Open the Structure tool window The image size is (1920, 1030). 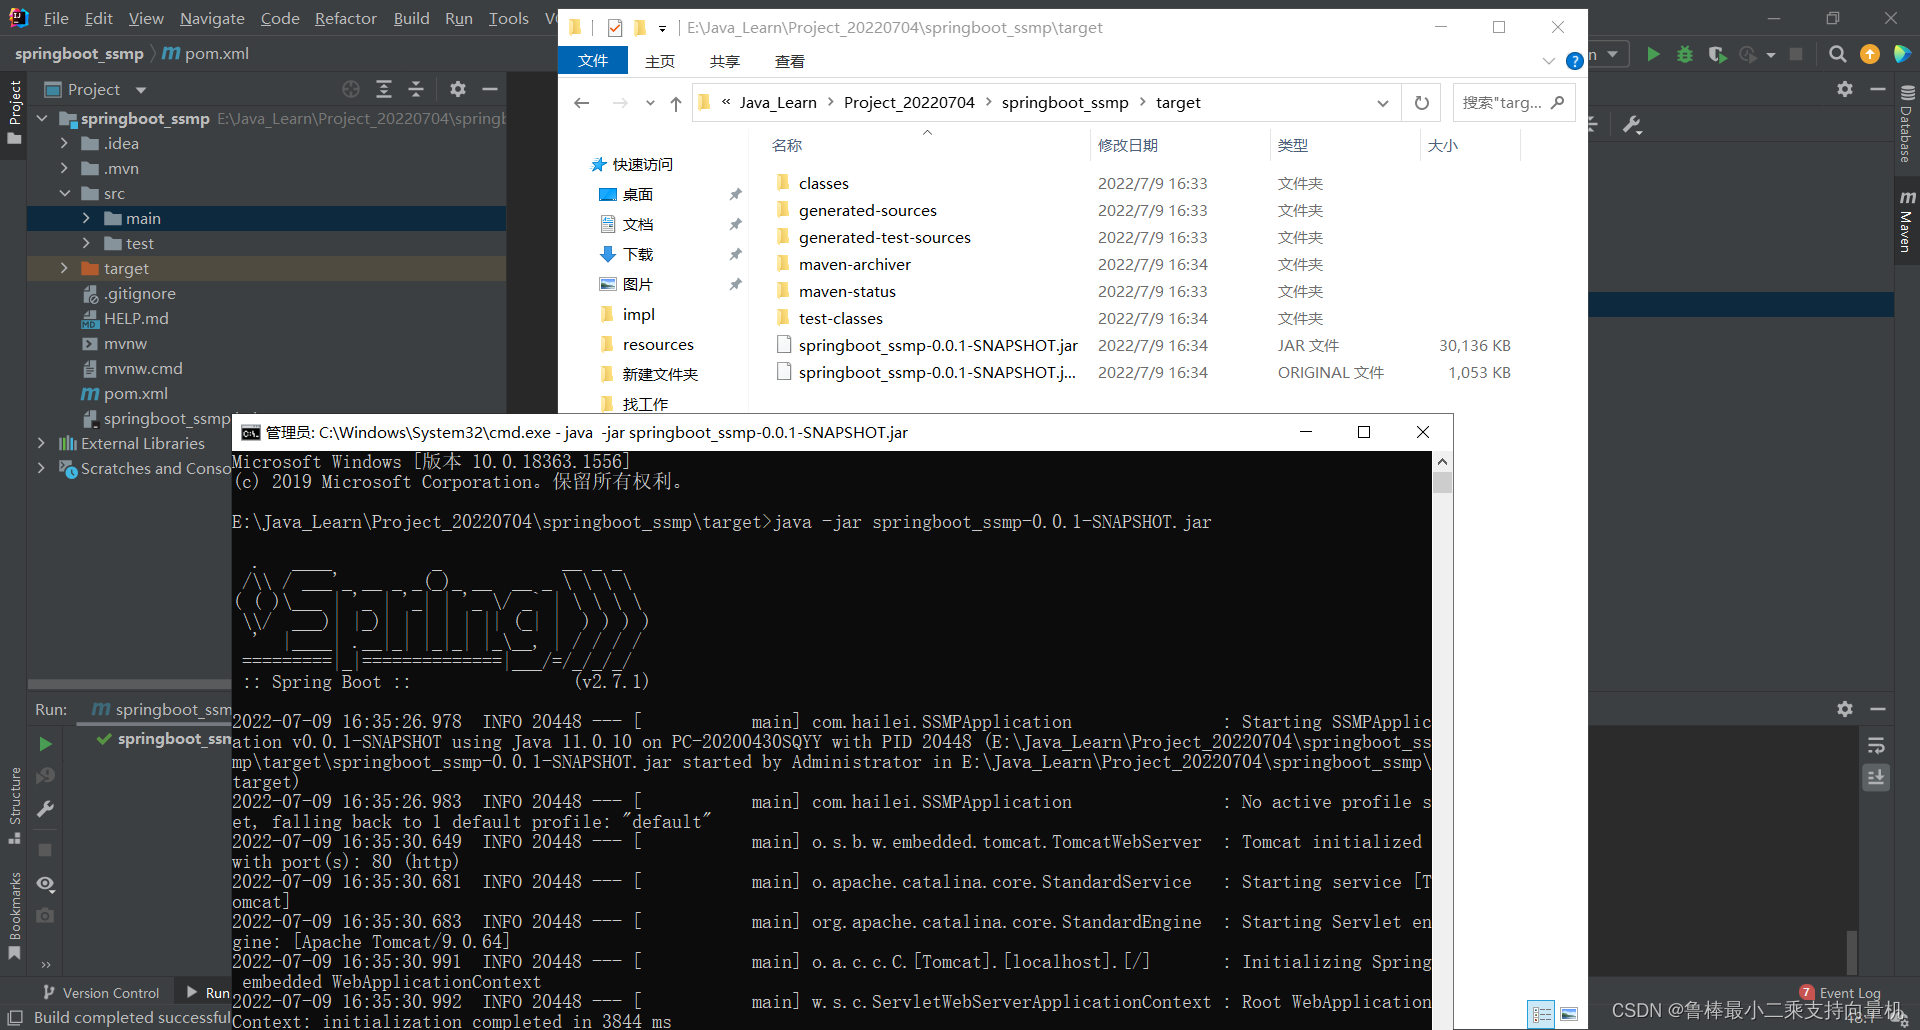14,806
